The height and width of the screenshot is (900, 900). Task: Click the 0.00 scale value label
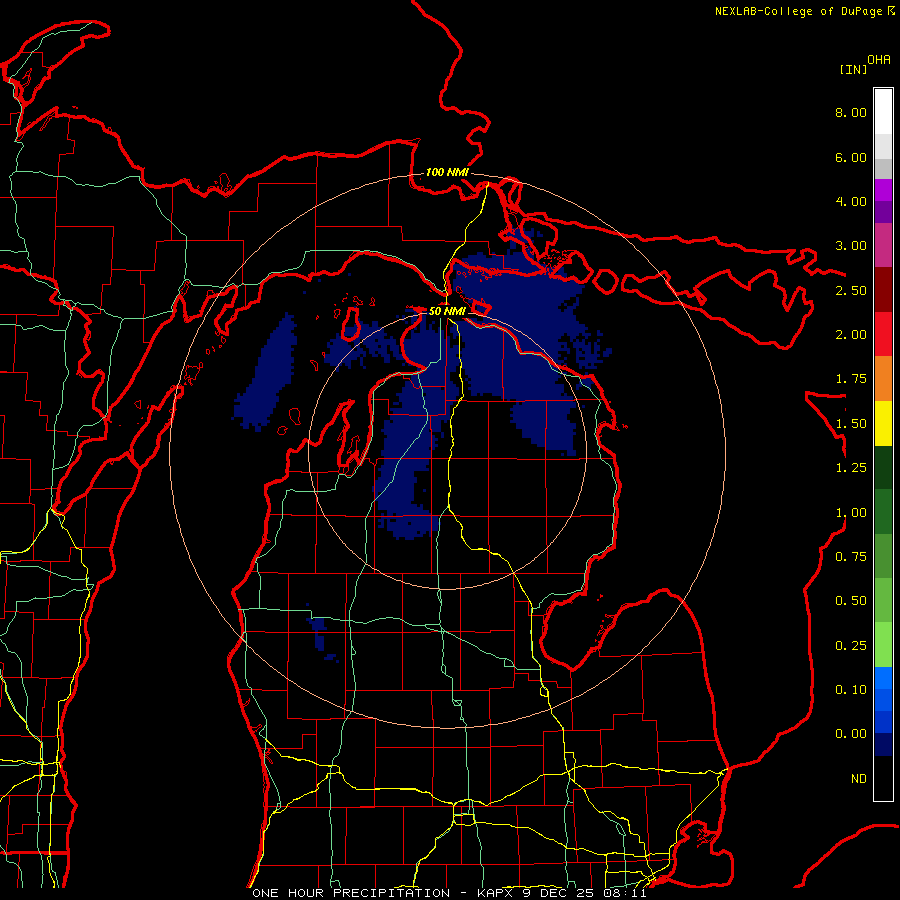[x=851, y=734]
